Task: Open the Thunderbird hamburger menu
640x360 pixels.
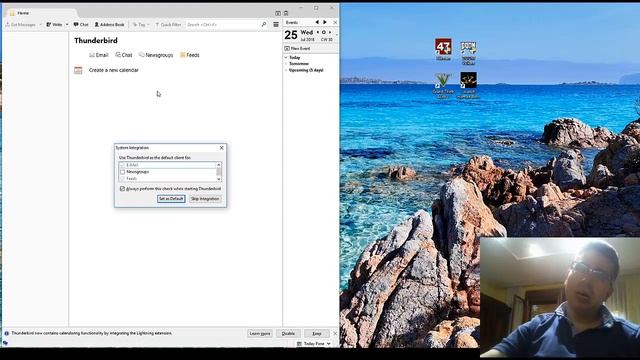Action: tap(276, 25)
